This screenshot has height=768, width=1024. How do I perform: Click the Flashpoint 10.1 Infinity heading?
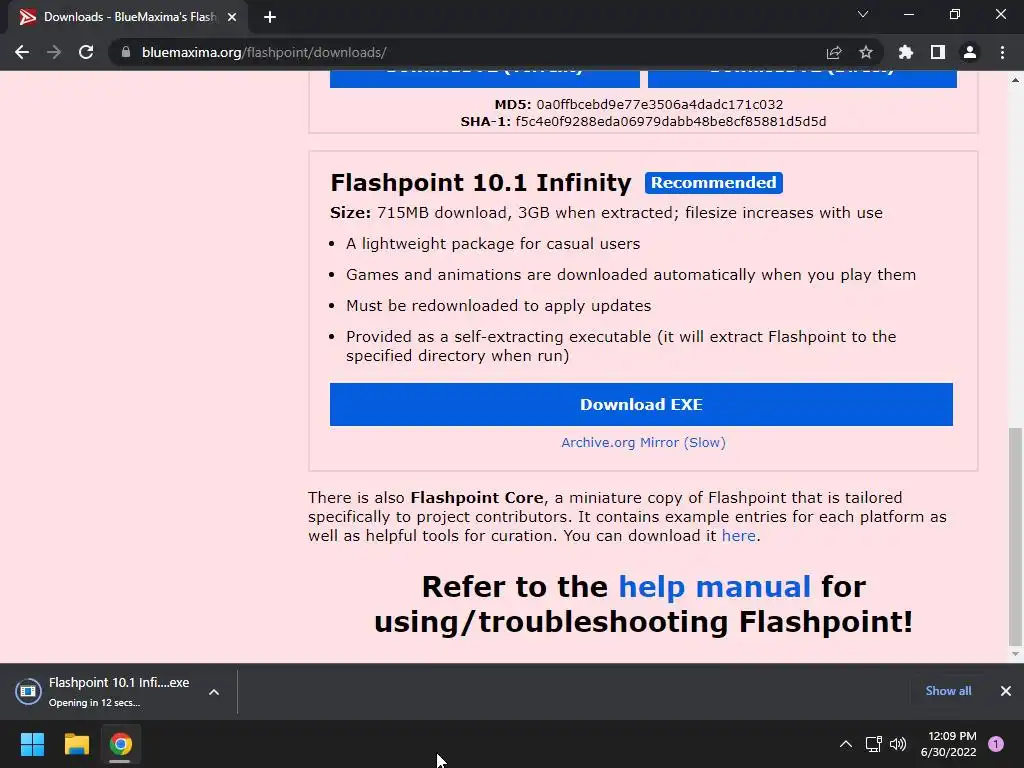pyautogui.click(x=481, y=183)
